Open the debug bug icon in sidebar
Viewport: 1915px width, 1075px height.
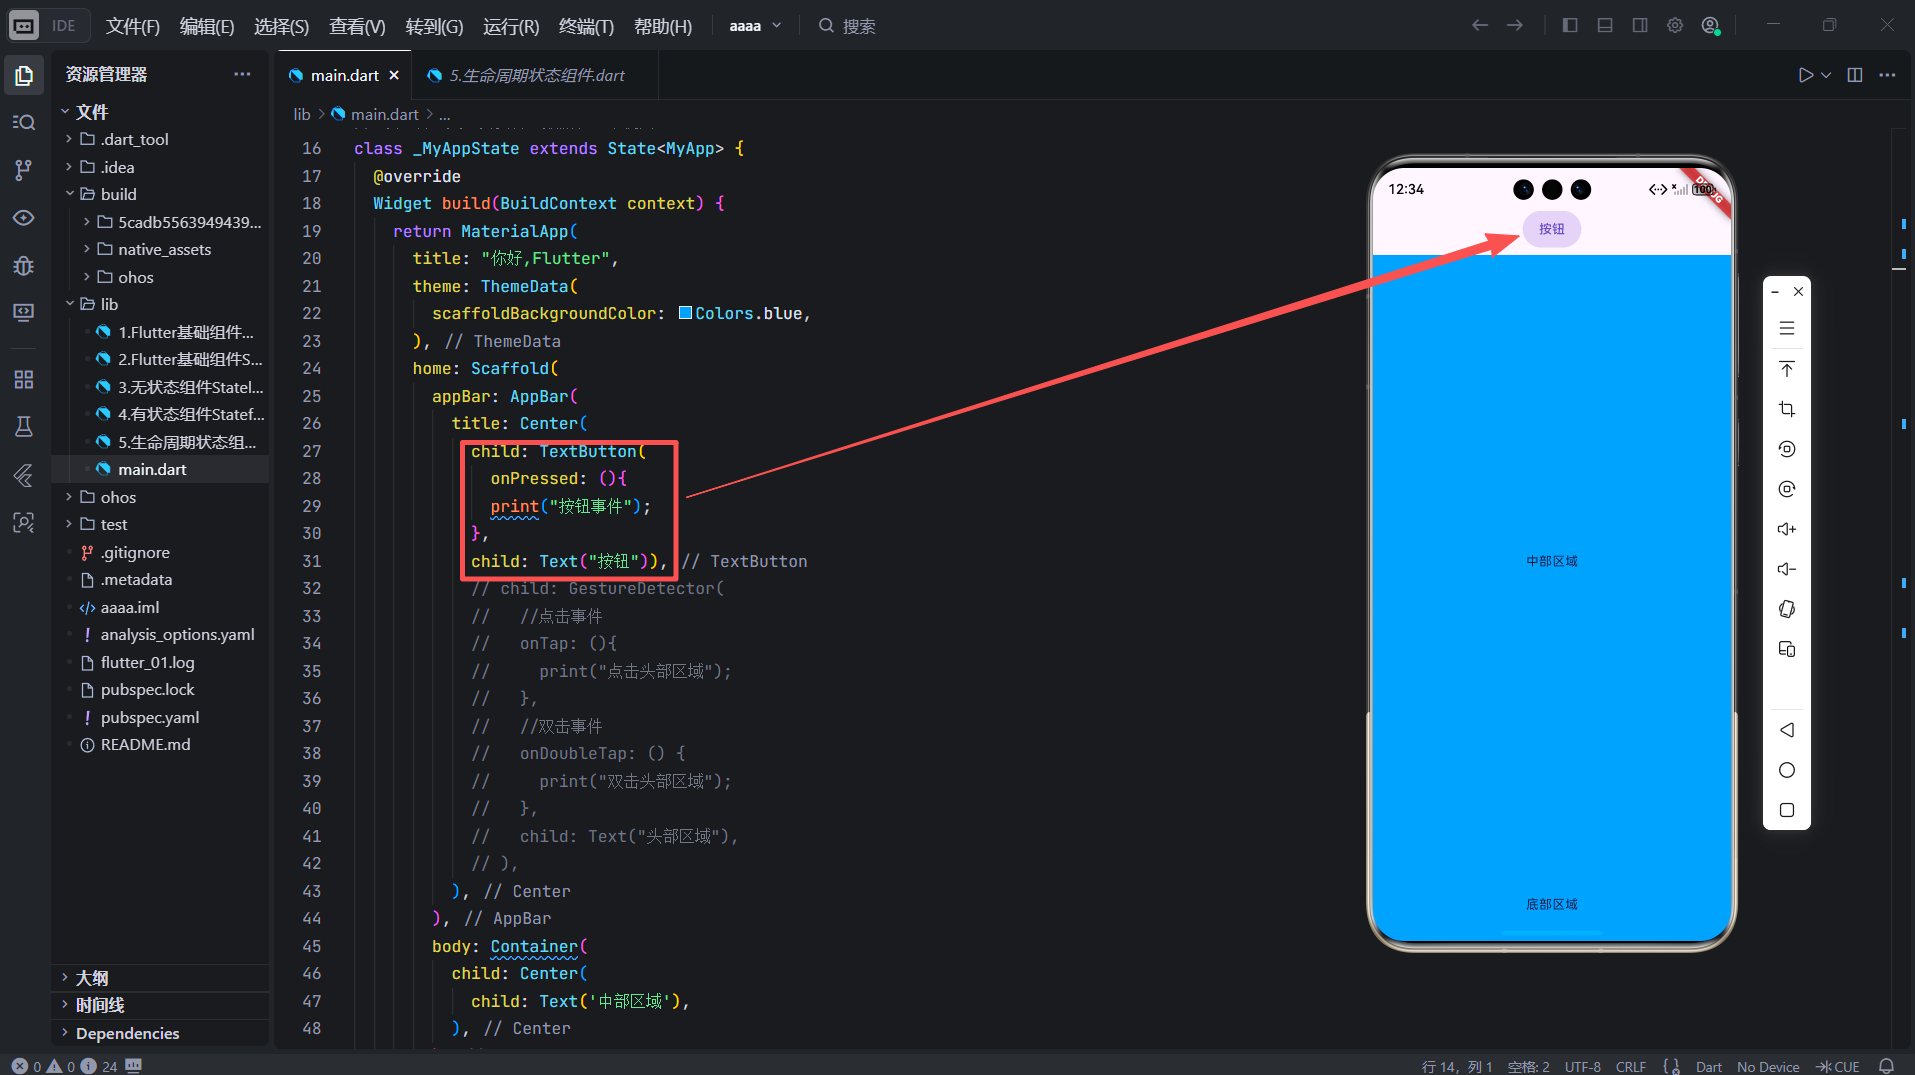pyautogui.click(x=24, y=265)
